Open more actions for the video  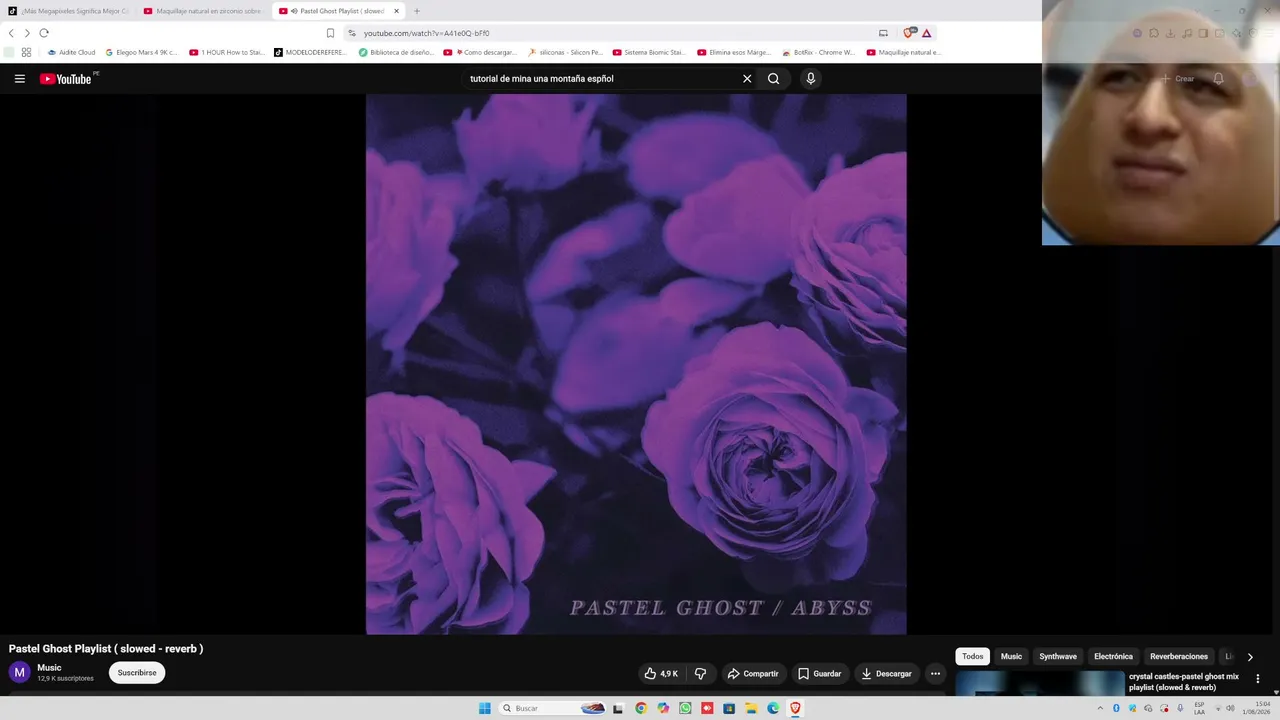pyautogui.click(x=935, y=674)
